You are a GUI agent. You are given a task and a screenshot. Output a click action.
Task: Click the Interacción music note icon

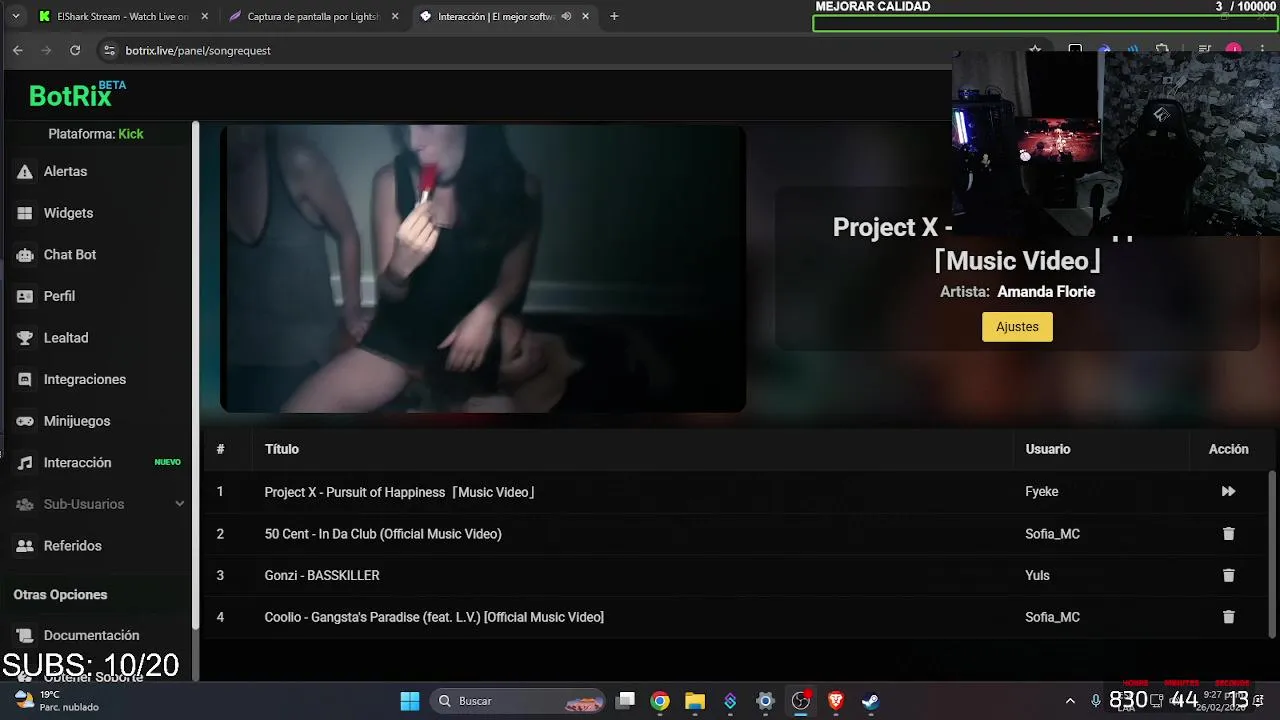click(x=25, y=463)
